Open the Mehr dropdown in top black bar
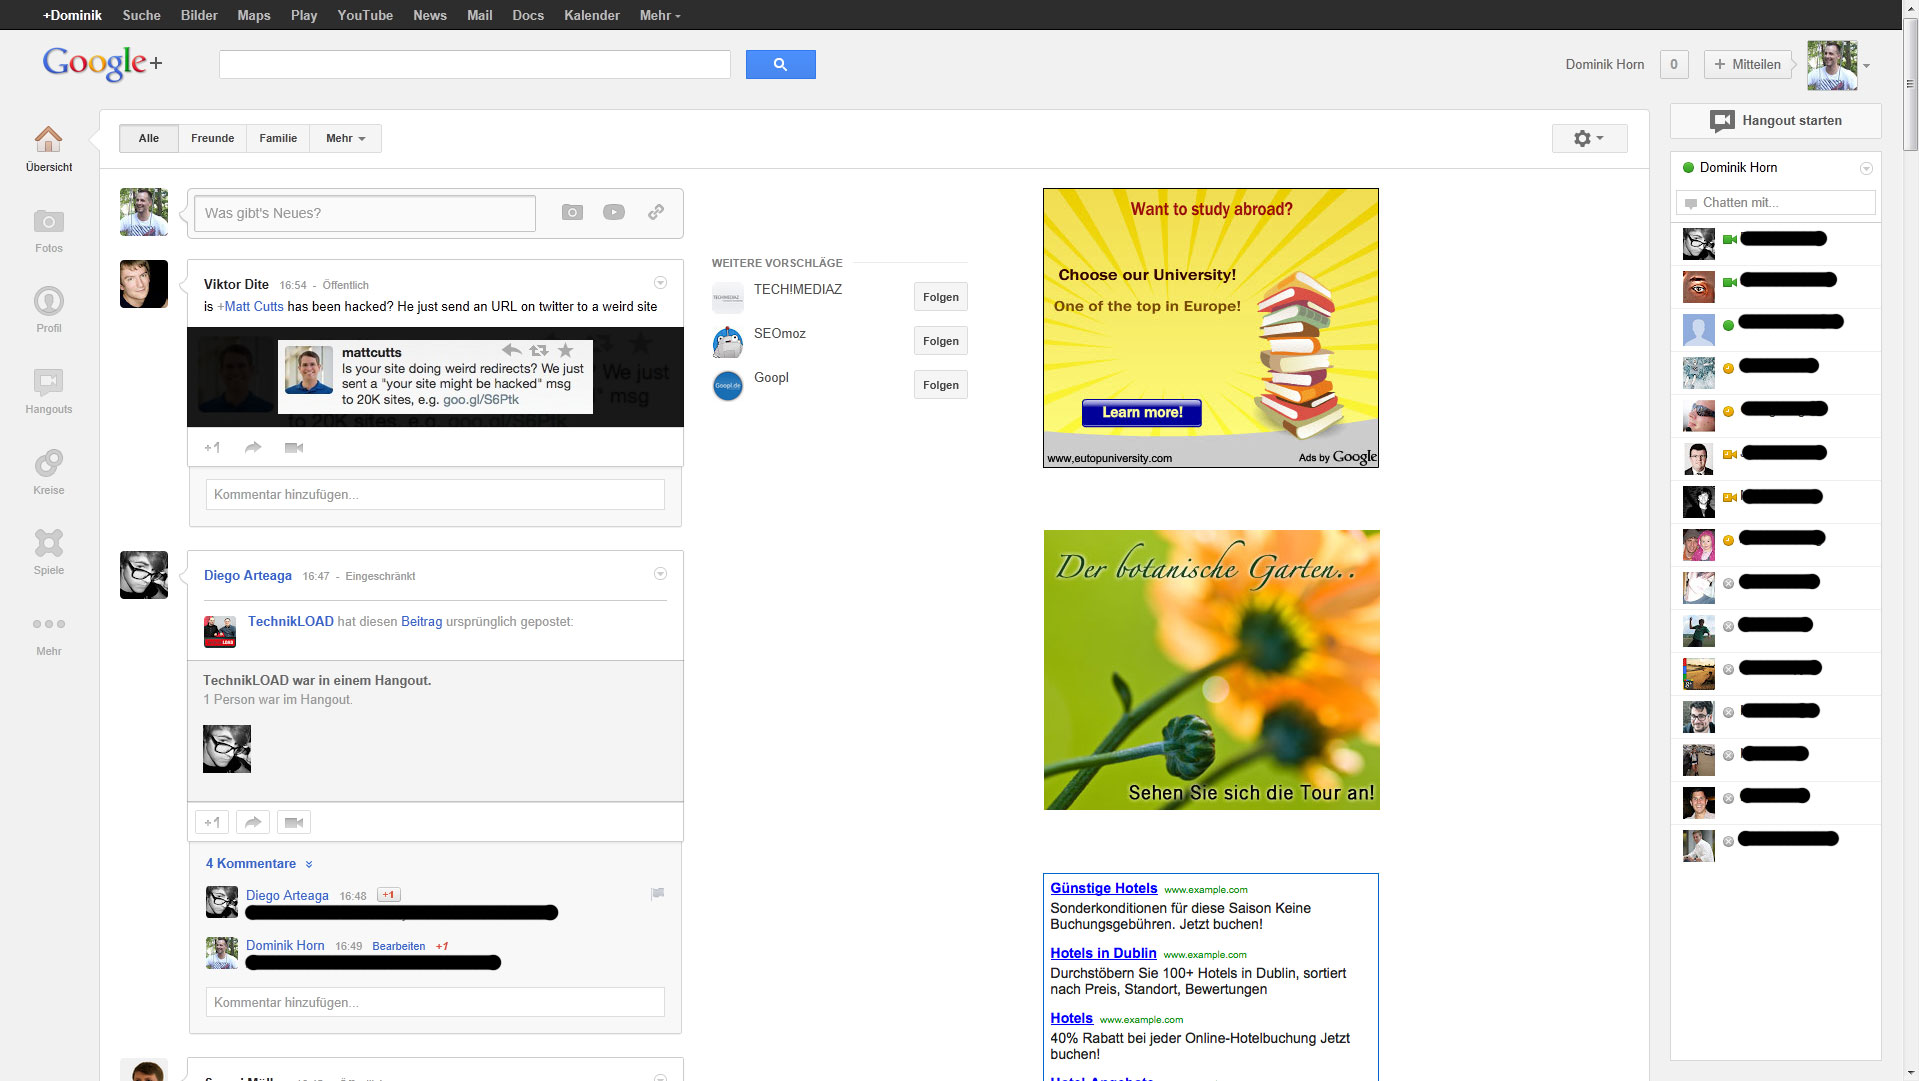Image resolution: width=1919 pixels, height=1081 pixels. coord(660,15)
